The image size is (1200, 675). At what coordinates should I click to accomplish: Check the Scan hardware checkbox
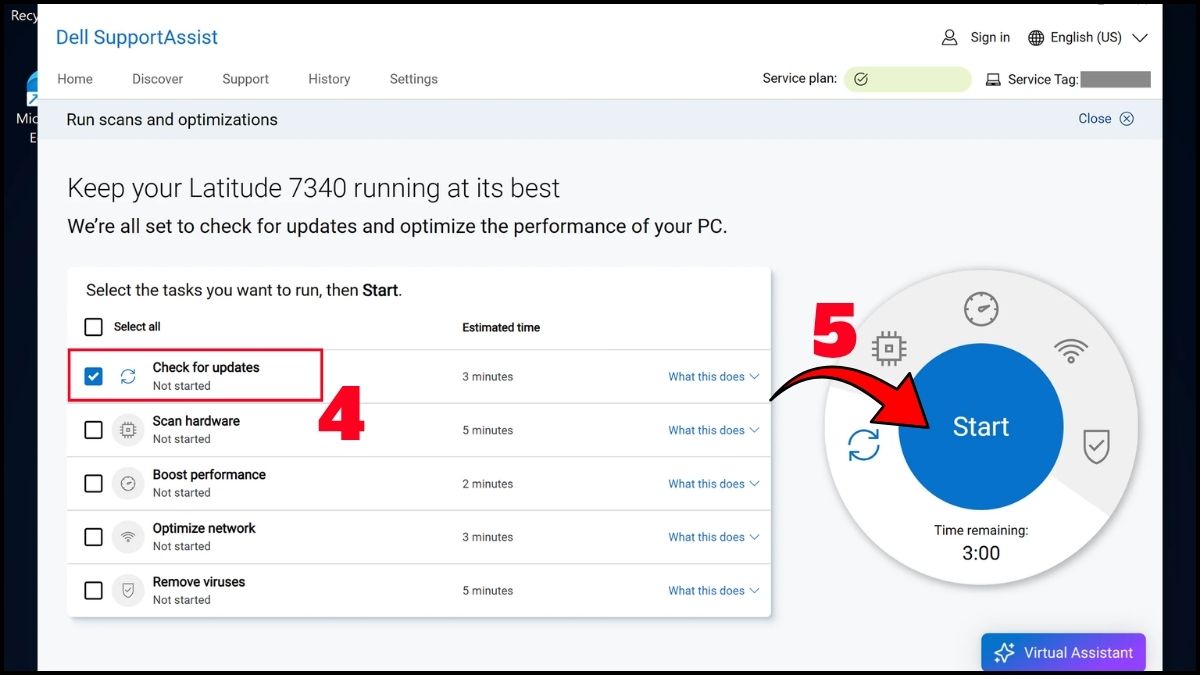tap(93, 430)
